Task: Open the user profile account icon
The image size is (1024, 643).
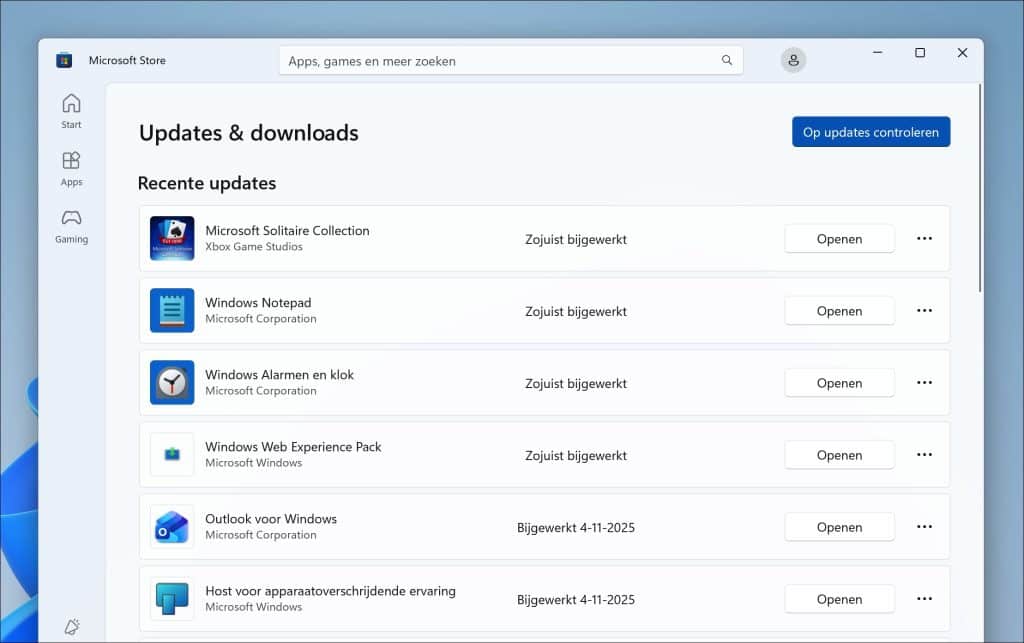Action: (793, 60)
